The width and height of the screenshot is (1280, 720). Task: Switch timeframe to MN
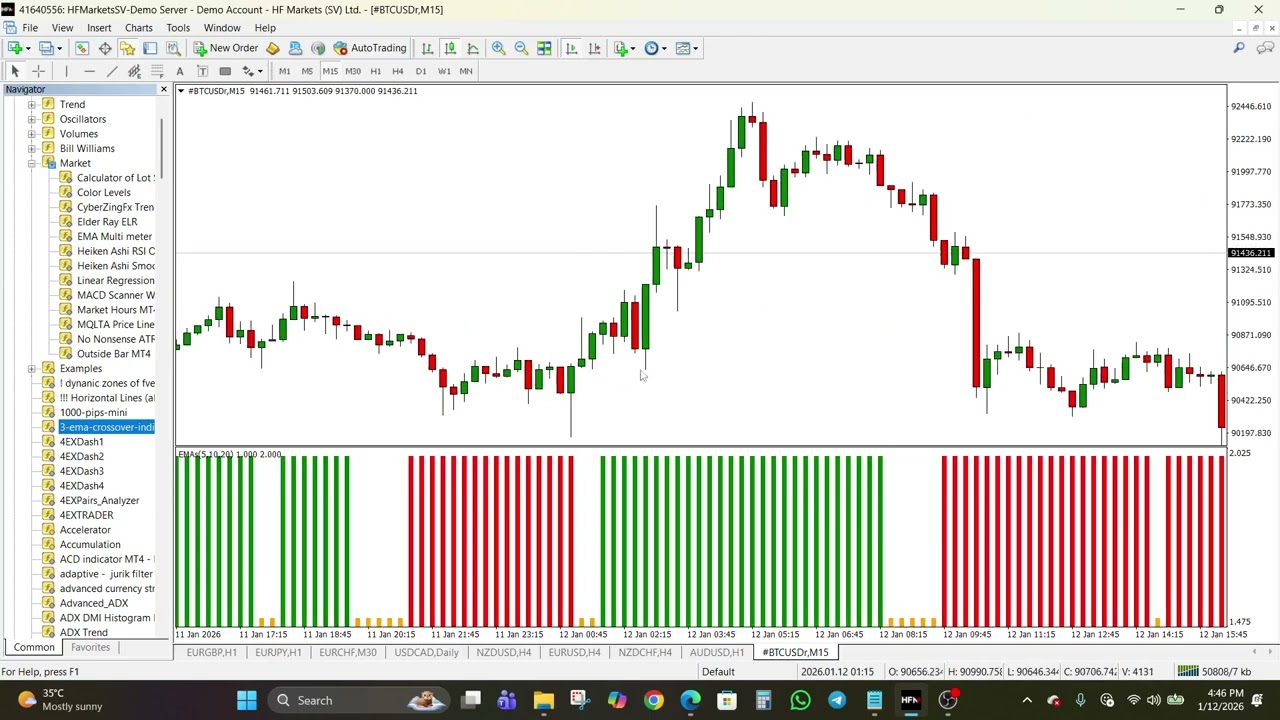(x=466, y=71)
